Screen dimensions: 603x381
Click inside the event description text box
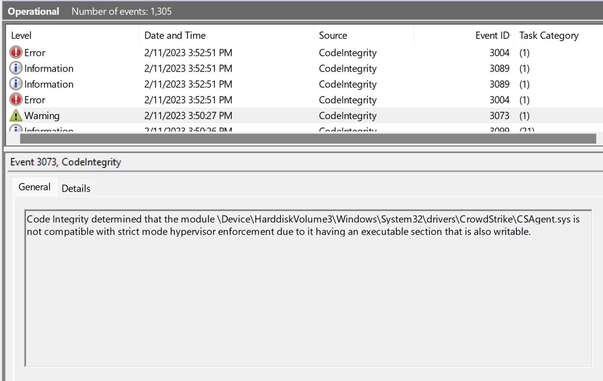[308, 288]
